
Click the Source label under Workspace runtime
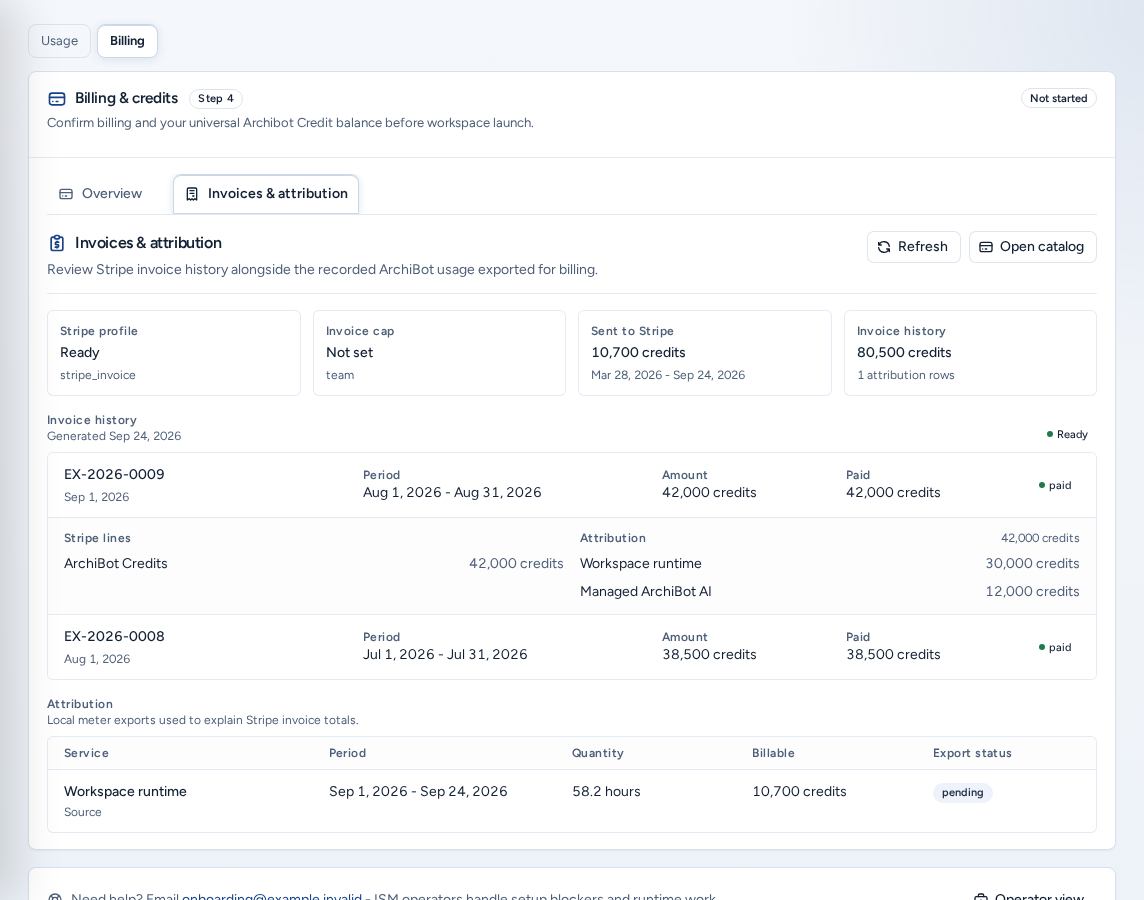point(82,812)
